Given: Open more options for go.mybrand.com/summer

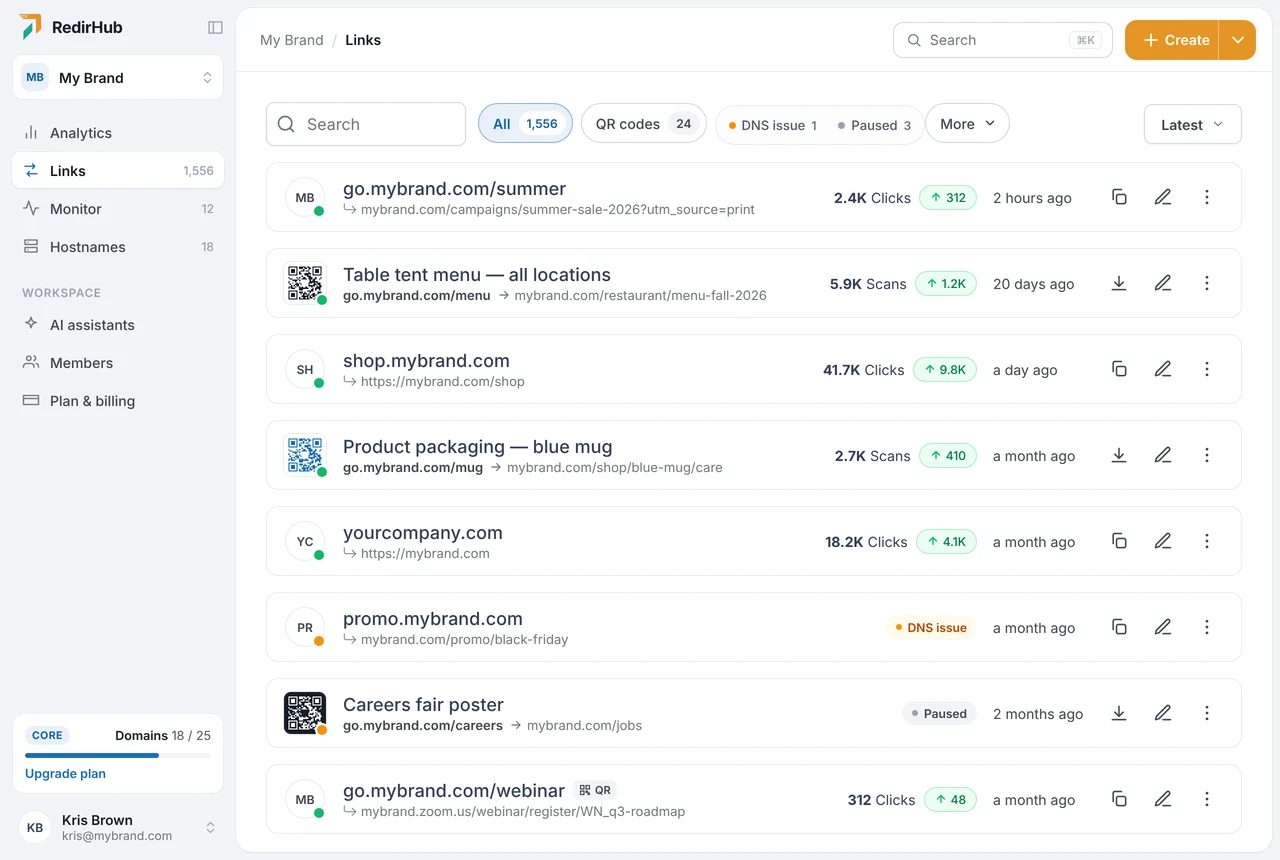Looking at the screenshot, I should 1207,197.
